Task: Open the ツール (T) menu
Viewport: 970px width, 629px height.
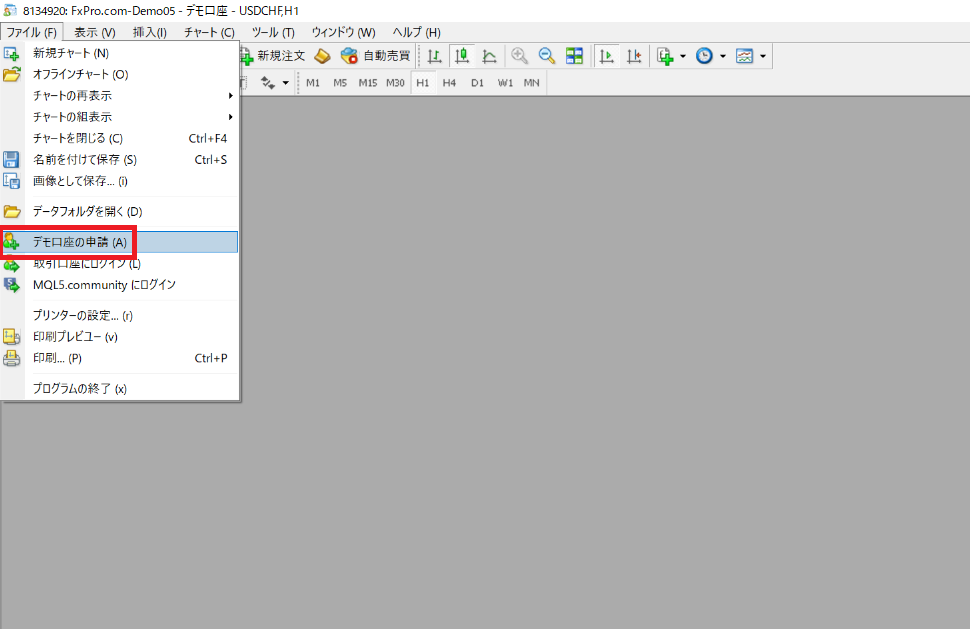Action: tap(273, 32)
